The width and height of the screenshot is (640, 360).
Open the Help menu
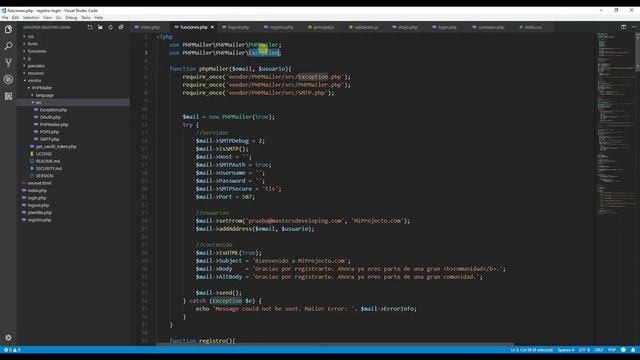pyautogui.click(x=99, y=18)
